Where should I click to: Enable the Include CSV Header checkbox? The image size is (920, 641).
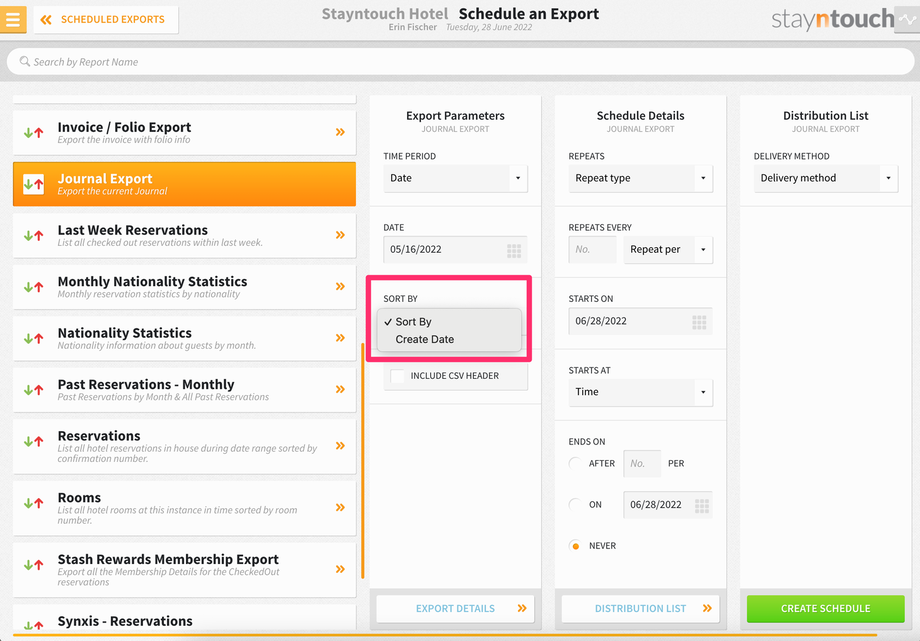point(397,376)
